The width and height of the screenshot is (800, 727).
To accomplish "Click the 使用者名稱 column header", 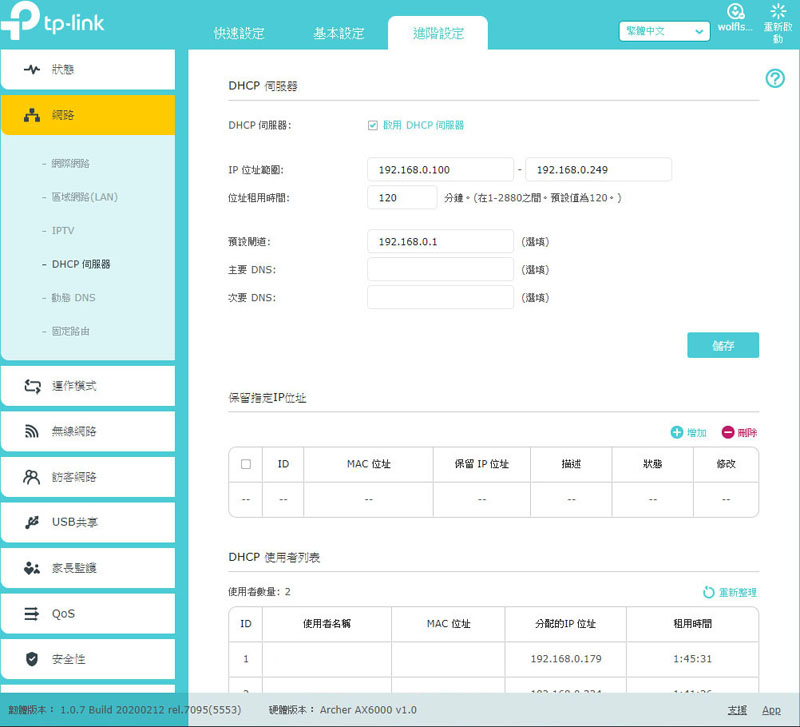I will click(327, 624).
